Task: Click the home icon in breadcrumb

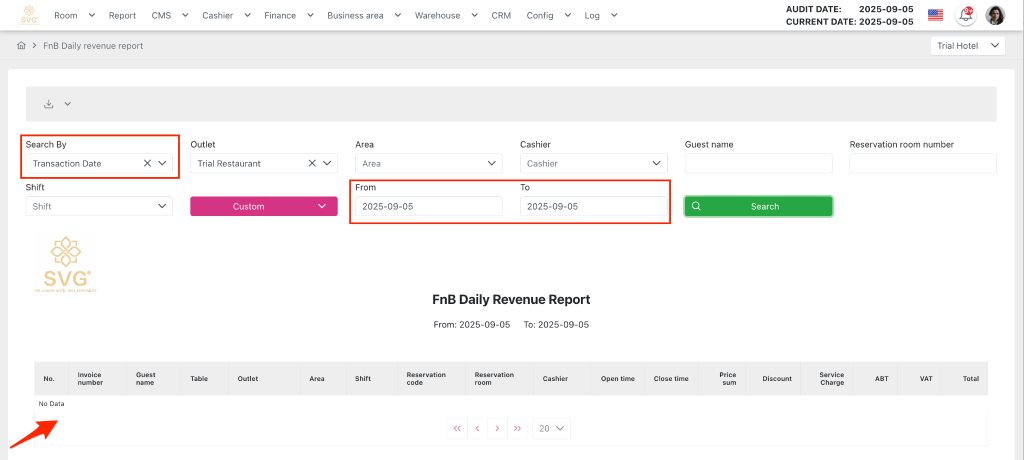Action: coord(21,46)
